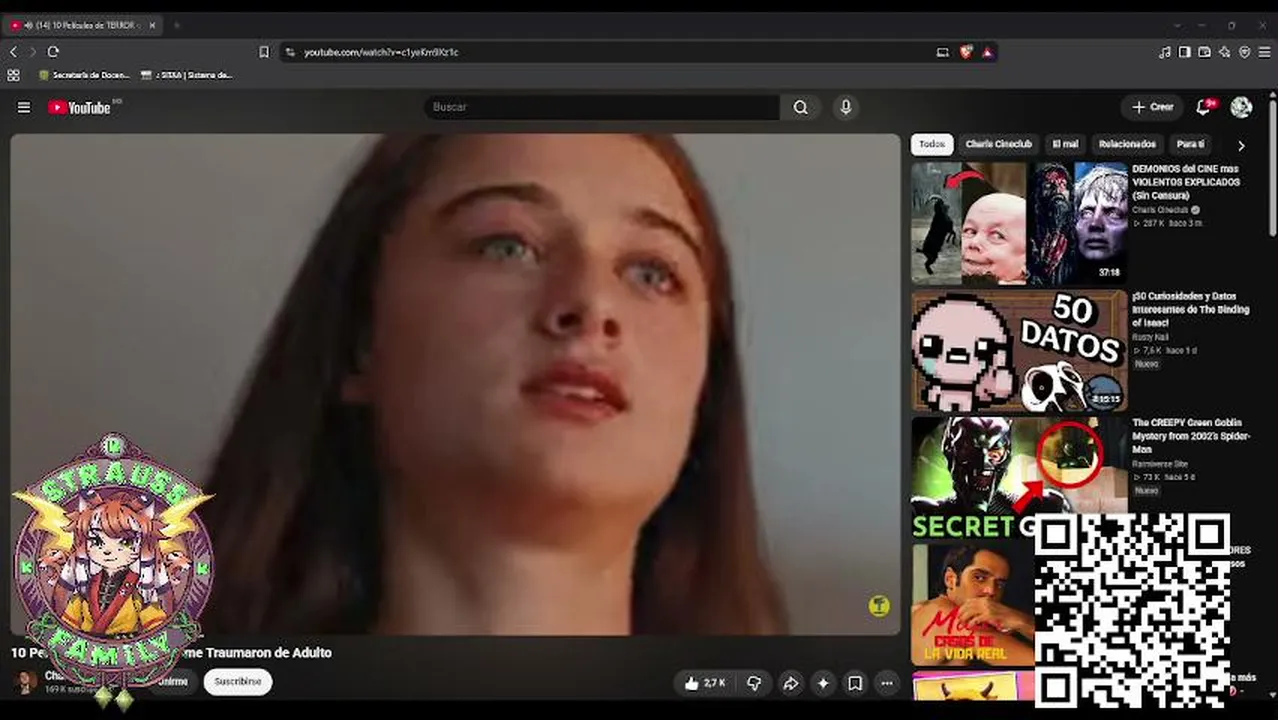Viewport: 1278px width, 720px height.
Task: Save the video with the bookmark icon
Action: pyautogui.click(x=855, y=683)
